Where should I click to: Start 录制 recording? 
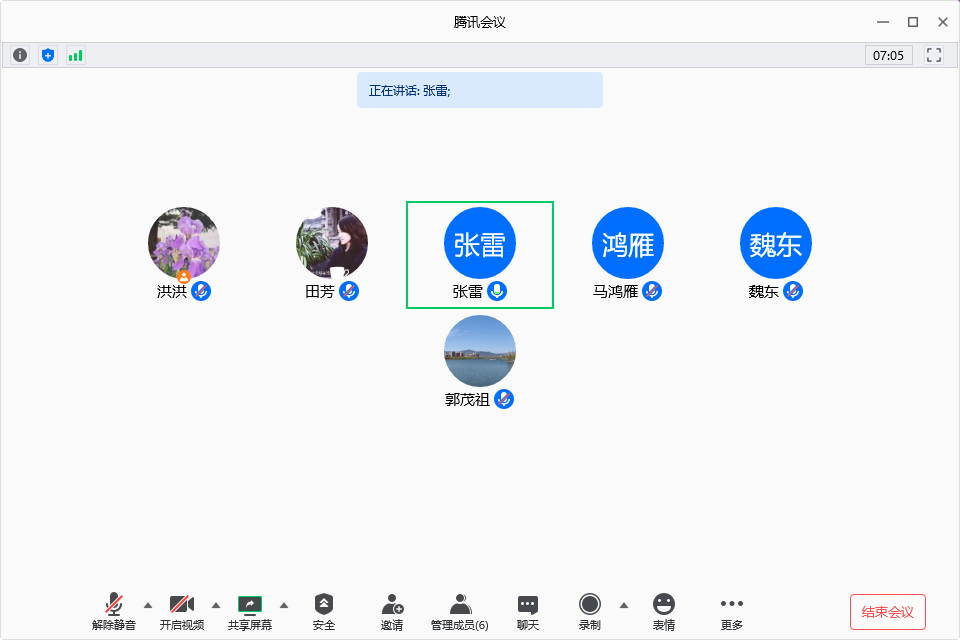tap(590, 610)
